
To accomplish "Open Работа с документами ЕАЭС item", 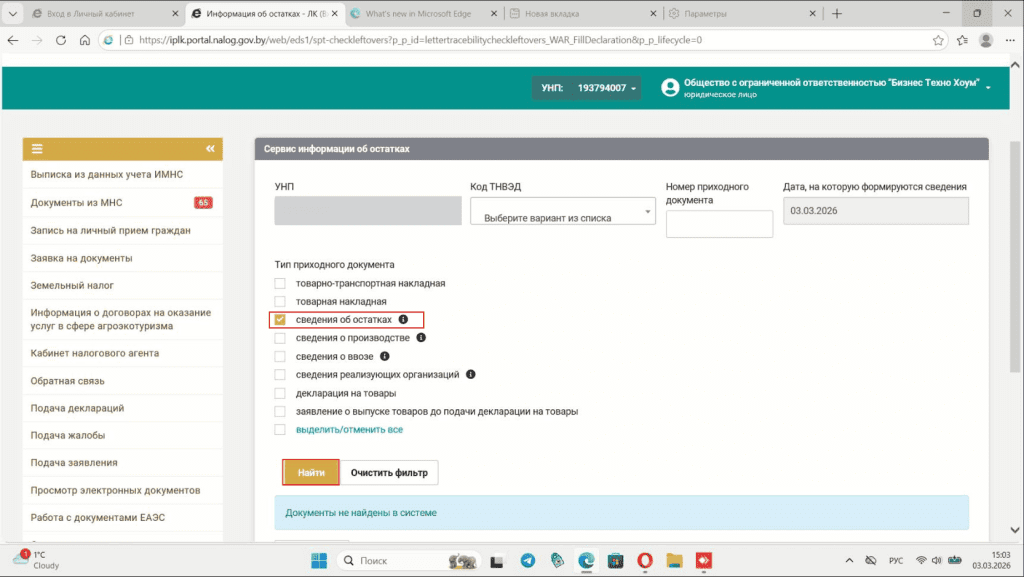I will coord(122,518).
